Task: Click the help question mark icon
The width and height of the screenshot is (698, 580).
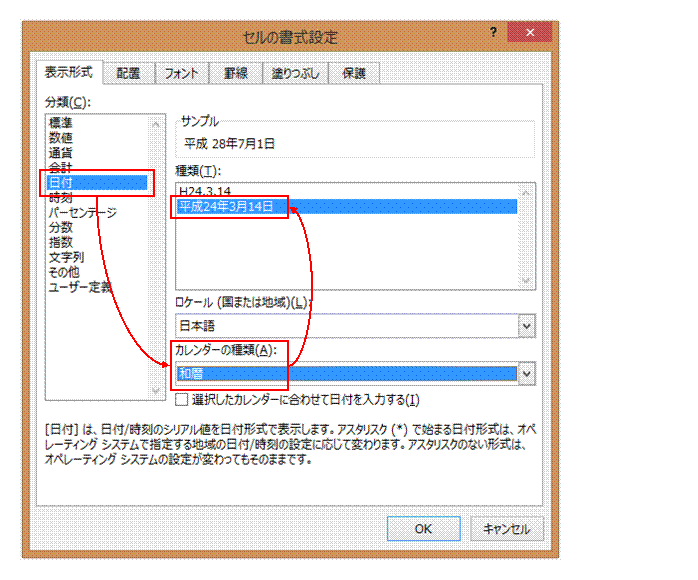Action: pos(493,32)
